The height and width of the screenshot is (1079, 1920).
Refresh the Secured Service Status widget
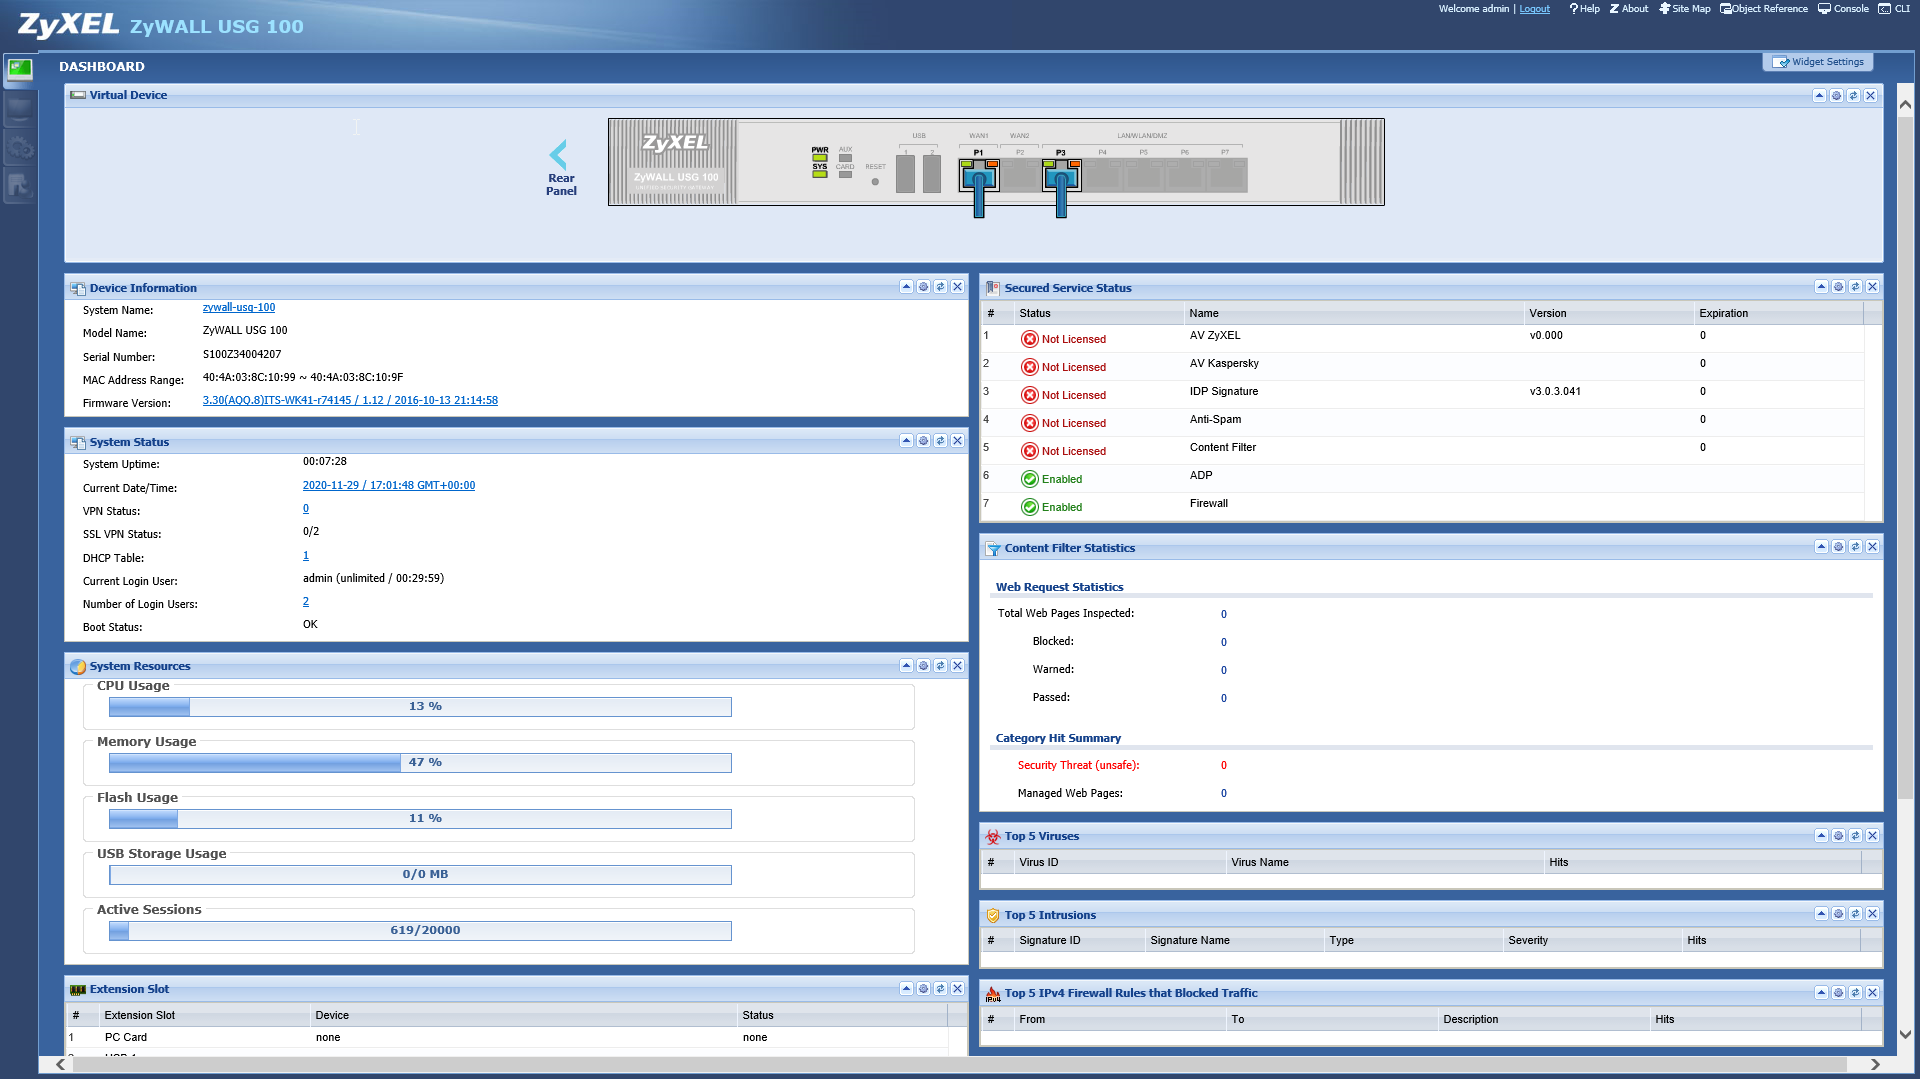tap(1855, 287)
